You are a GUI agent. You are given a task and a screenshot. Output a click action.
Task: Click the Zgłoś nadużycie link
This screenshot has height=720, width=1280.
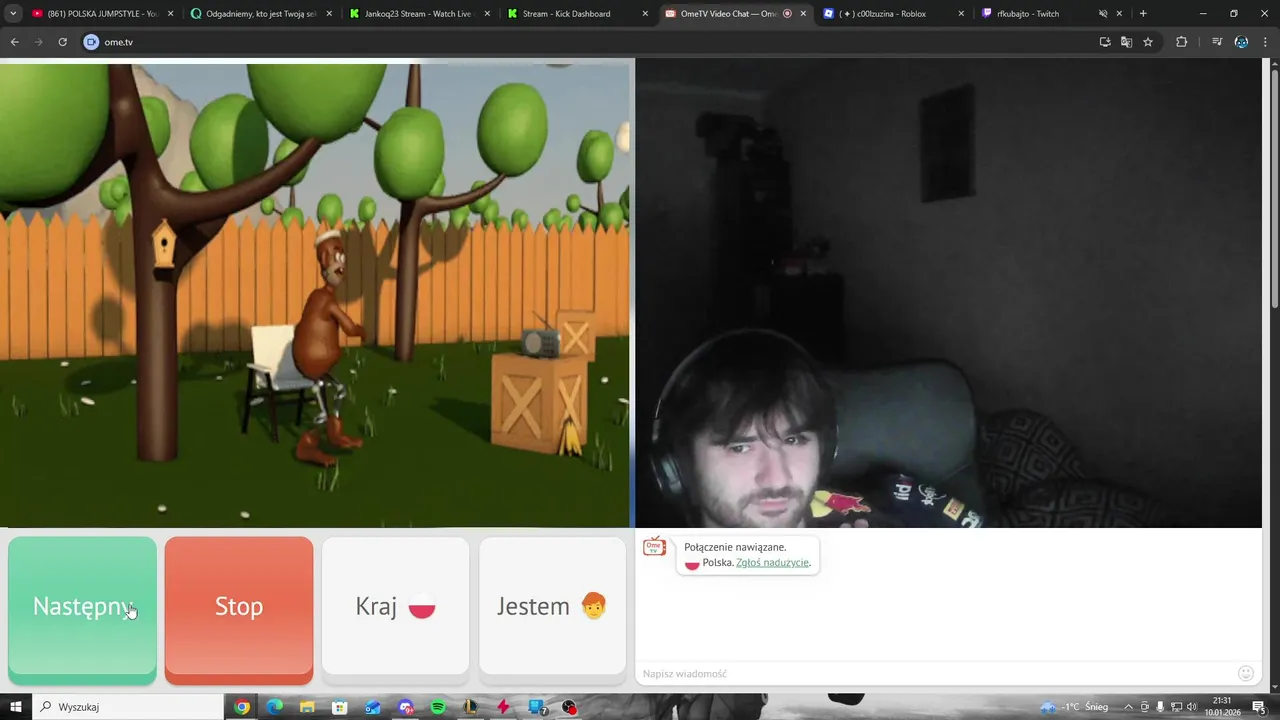tap(773, 563)
